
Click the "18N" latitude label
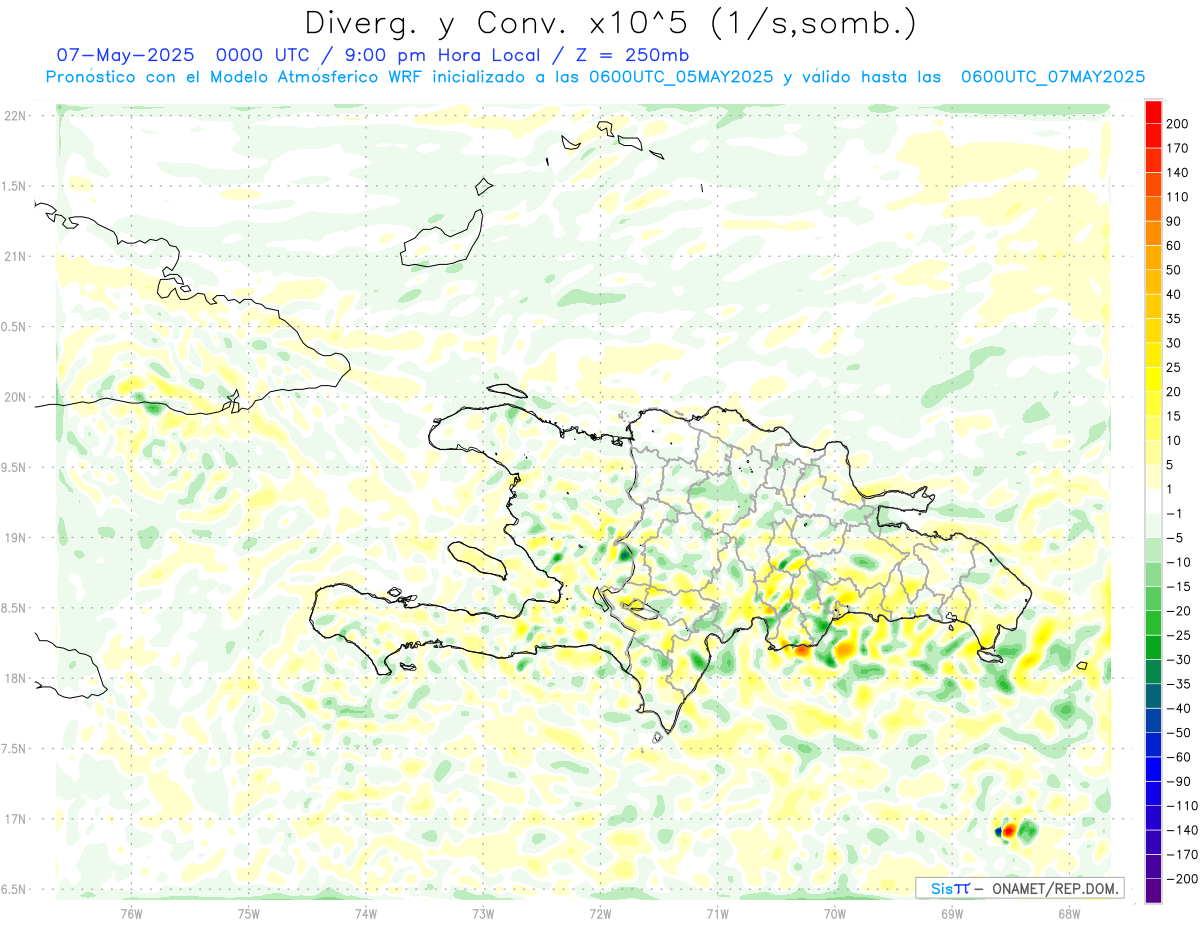14,678
